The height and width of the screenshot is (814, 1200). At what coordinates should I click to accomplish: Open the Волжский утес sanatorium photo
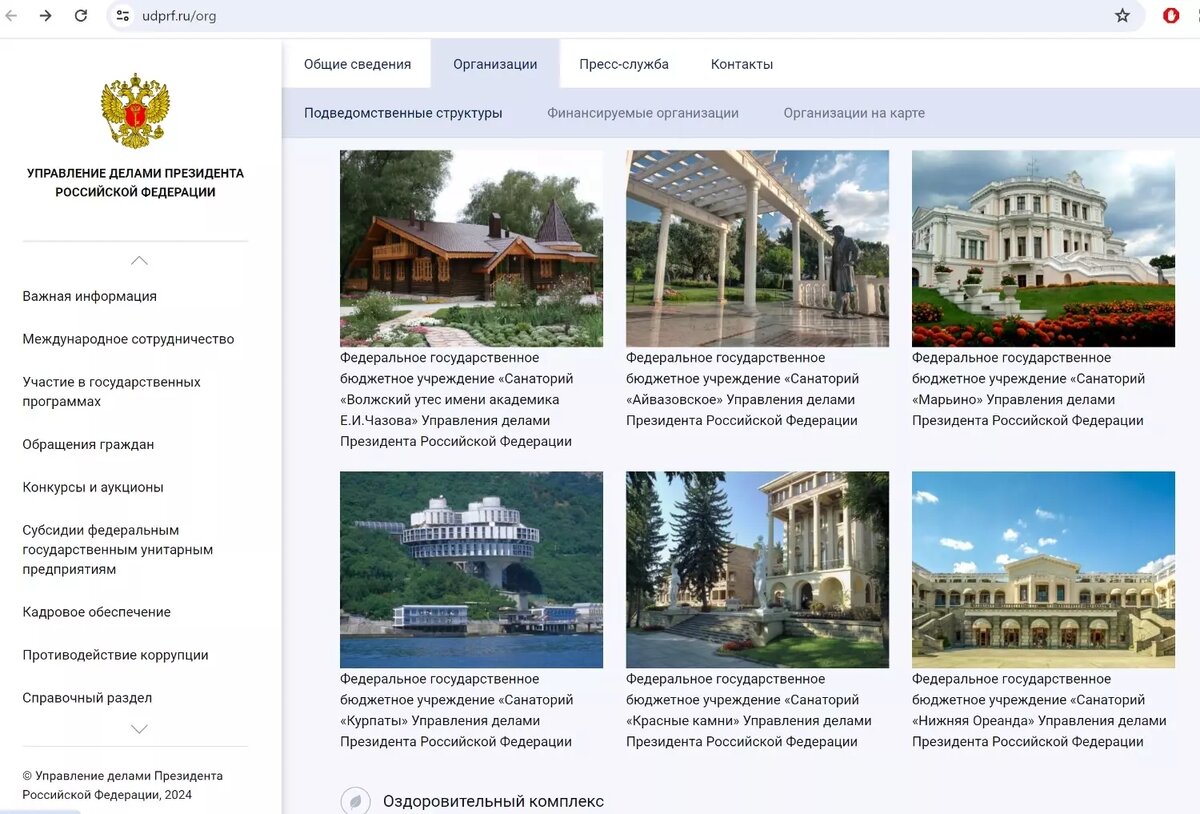point(471,249)
